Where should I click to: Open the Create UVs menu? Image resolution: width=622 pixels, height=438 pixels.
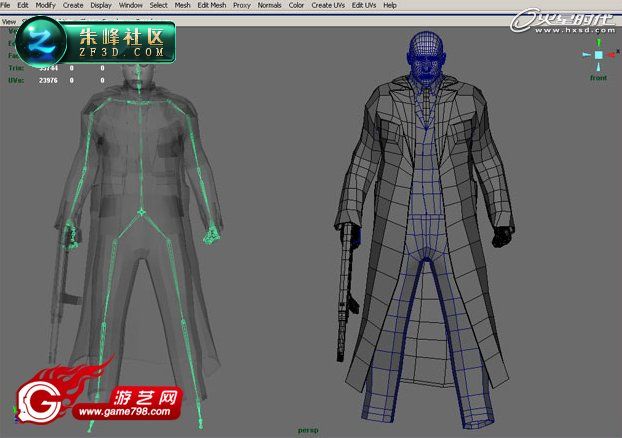tap(328, 5)
